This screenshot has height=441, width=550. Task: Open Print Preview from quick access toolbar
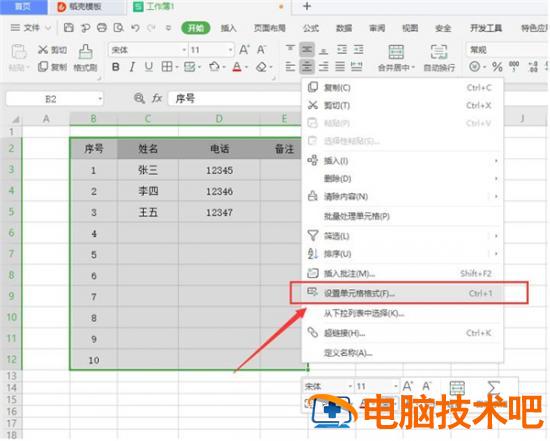coord(119,28)
